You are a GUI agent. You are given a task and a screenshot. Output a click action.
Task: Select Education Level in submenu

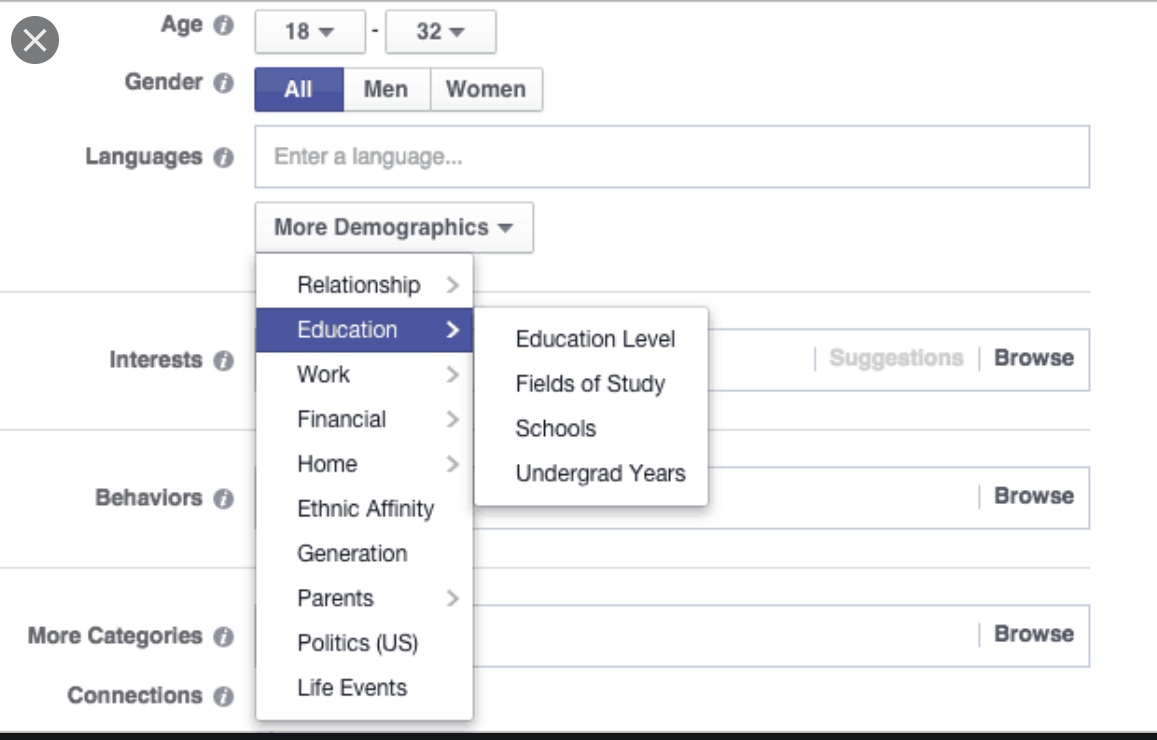pyautogui.click(x=591, y=339)
